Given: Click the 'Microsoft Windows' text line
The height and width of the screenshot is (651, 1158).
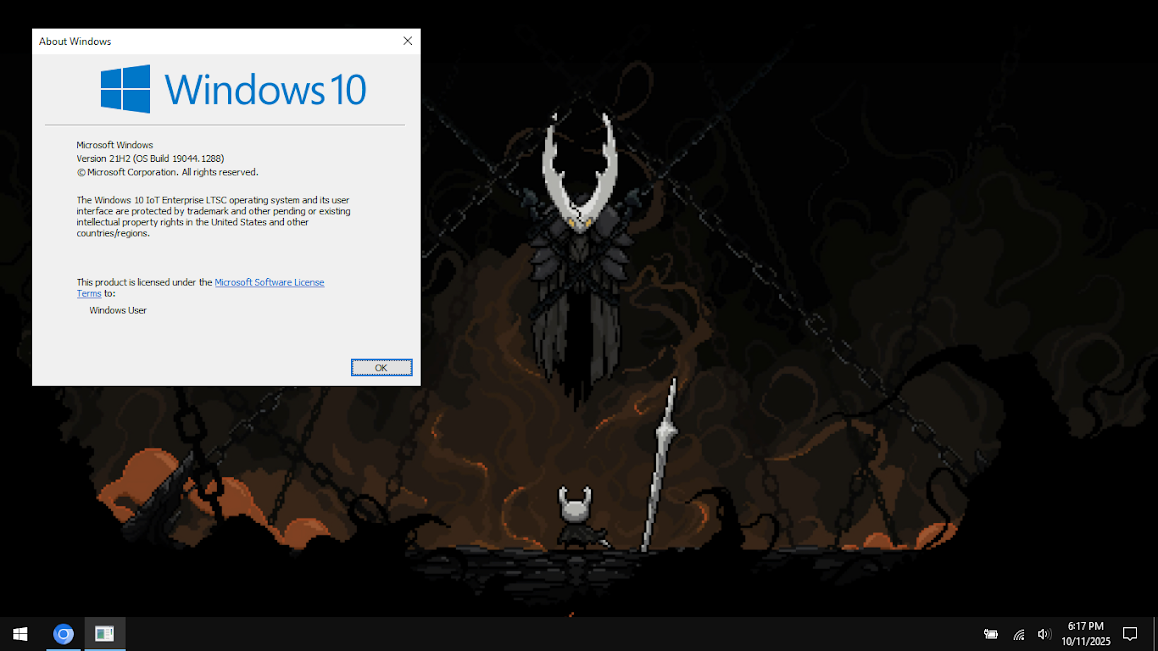Looking at the screenshot, I should (x=114, y=145).
